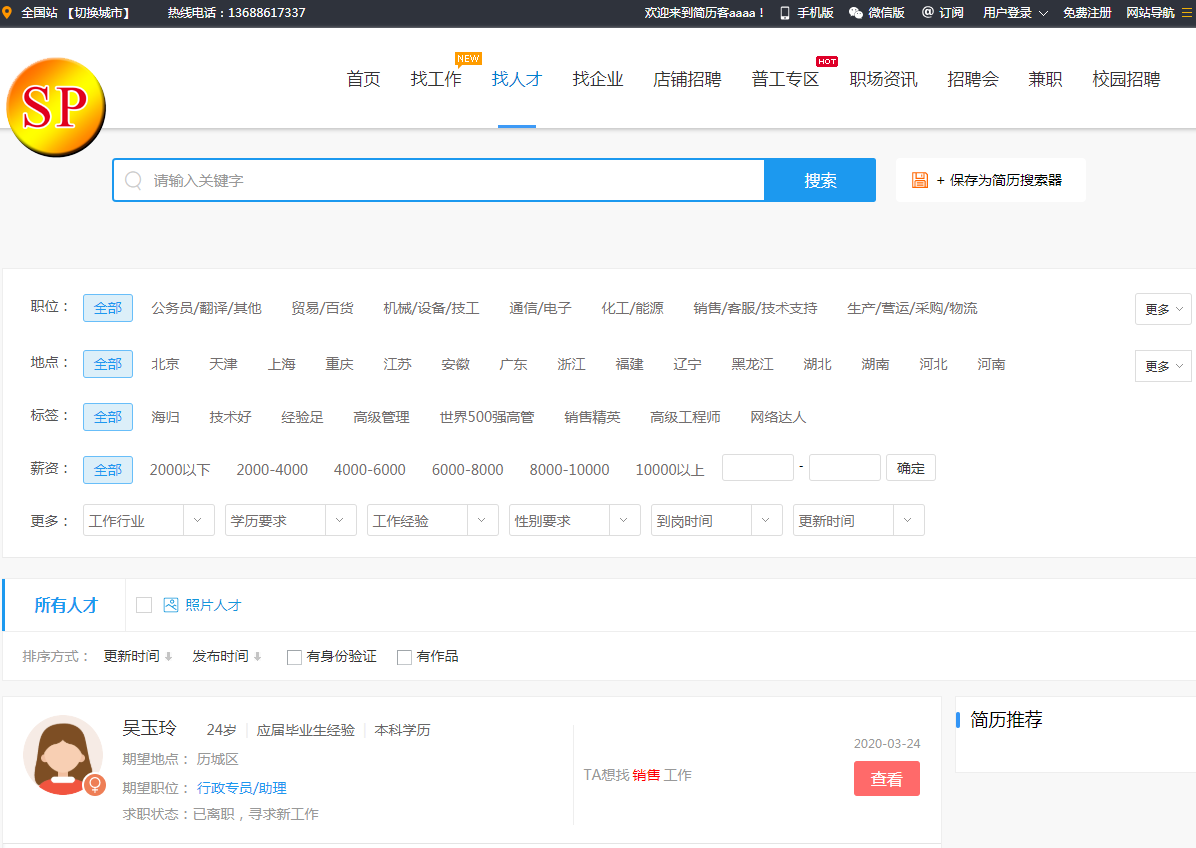Filter location by 广东
Image resolution: width=1196 pixels, height=848 pixels.
[x=513, y=365]
